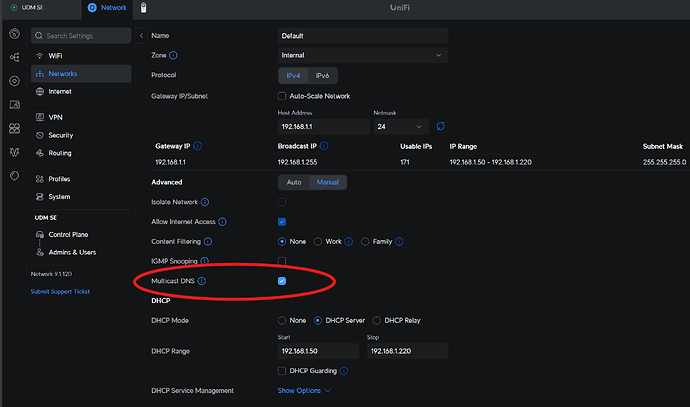This screenshot has height=407, width=690.
Task: Switch to UDM SE tab
Action: [27, 7]
